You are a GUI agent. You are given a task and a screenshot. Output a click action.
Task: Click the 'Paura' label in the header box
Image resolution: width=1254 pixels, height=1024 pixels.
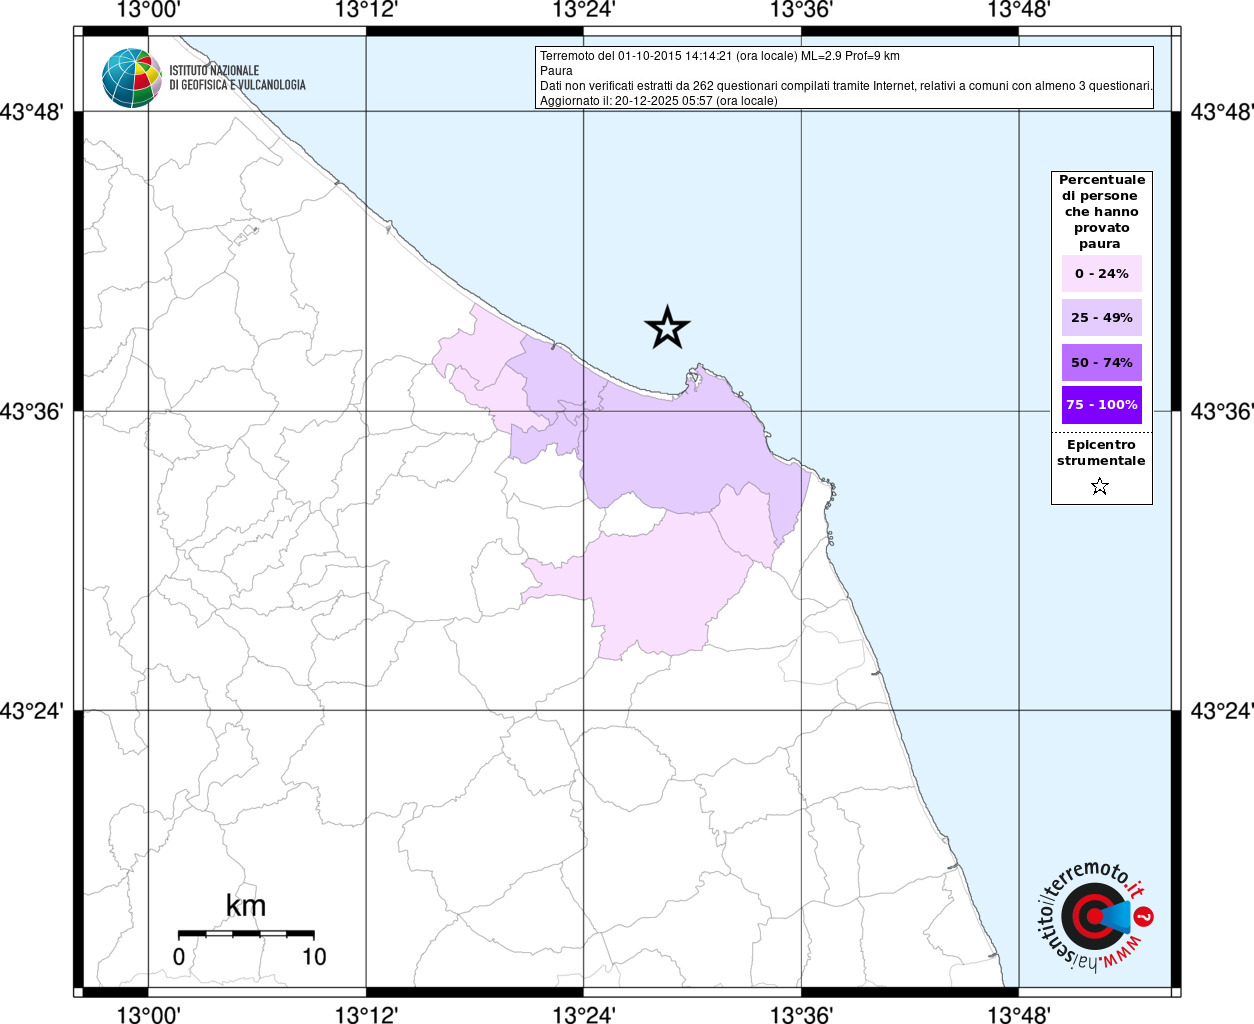(x=556, y=71)
